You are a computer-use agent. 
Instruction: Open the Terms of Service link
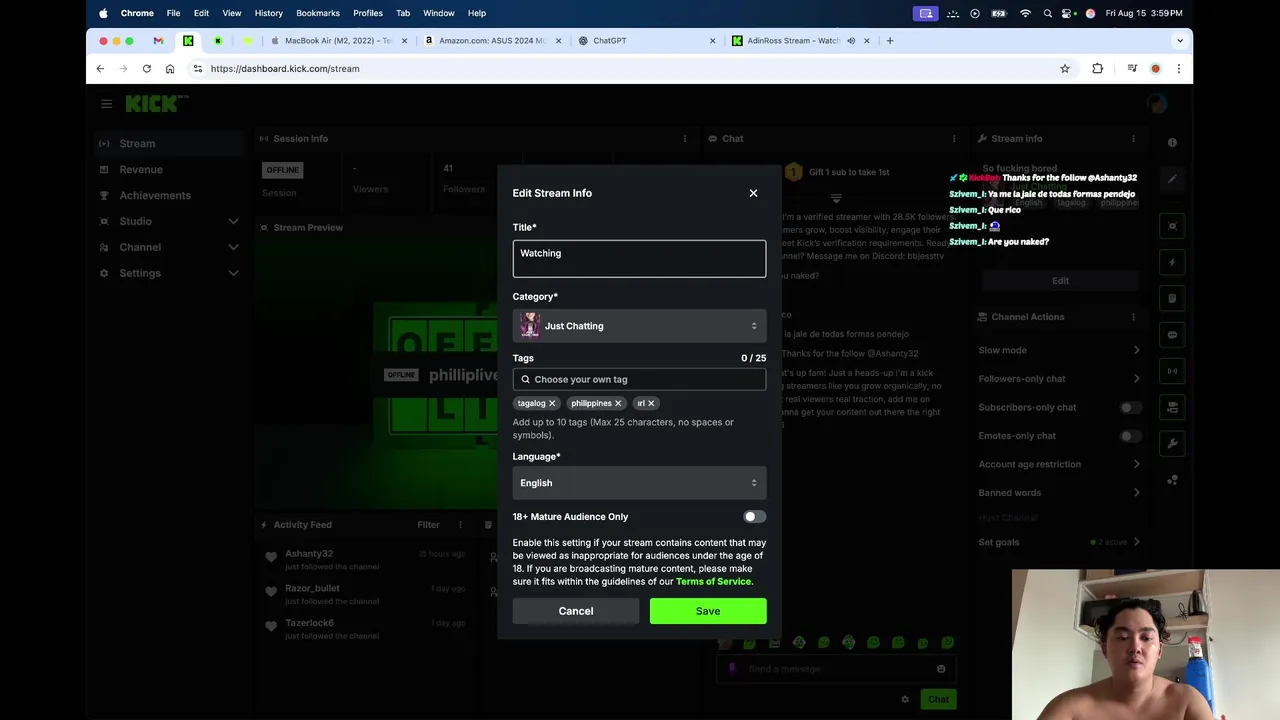713,582
